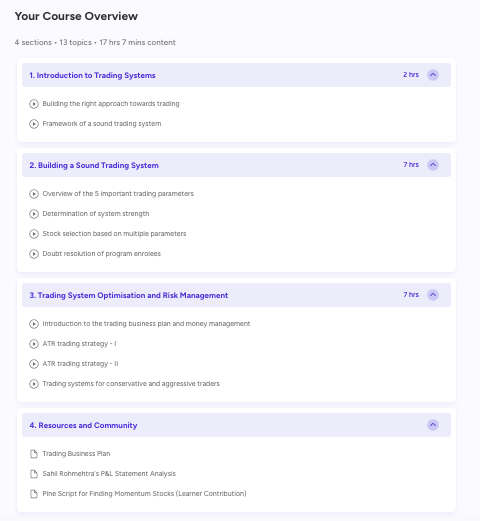480x521 pixels.
Task: Click play icon beside Doubt resolution of program enrollees
Action: [34, 254]
